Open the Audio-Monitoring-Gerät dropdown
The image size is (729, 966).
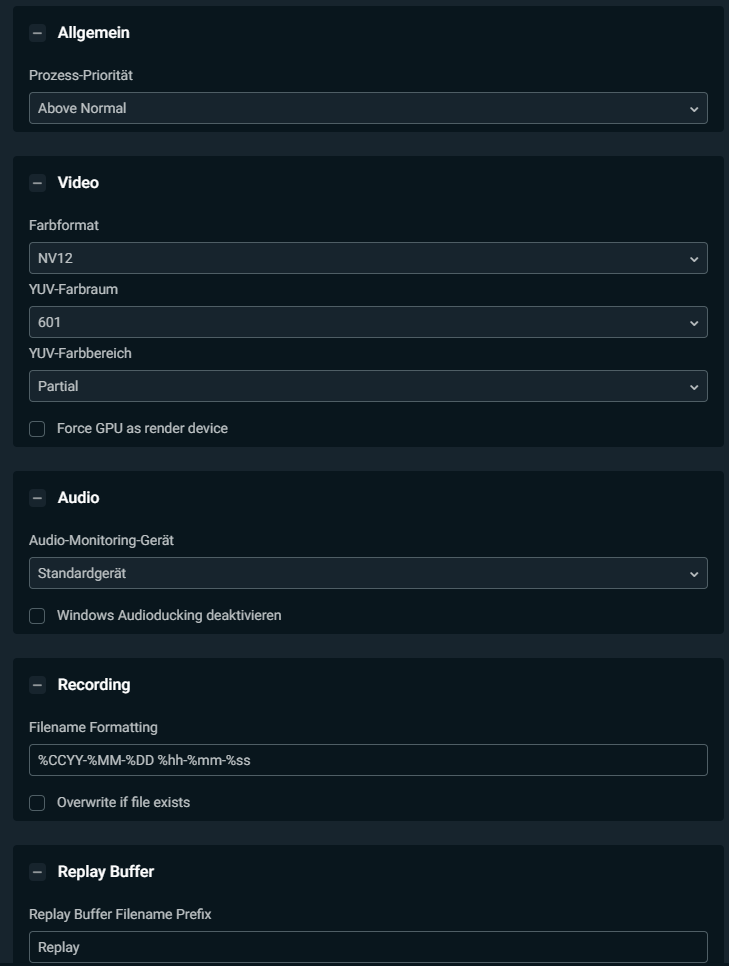pyautogui.click(x=368, y=573)
